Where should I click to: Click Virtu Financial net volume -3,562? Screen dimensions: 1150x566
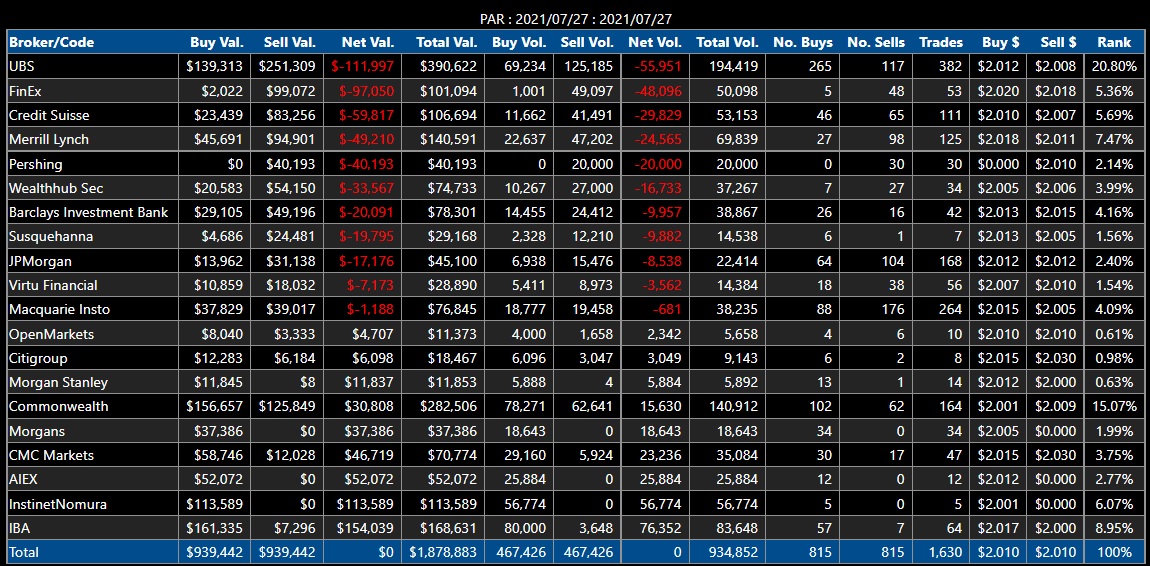point(660,284)
